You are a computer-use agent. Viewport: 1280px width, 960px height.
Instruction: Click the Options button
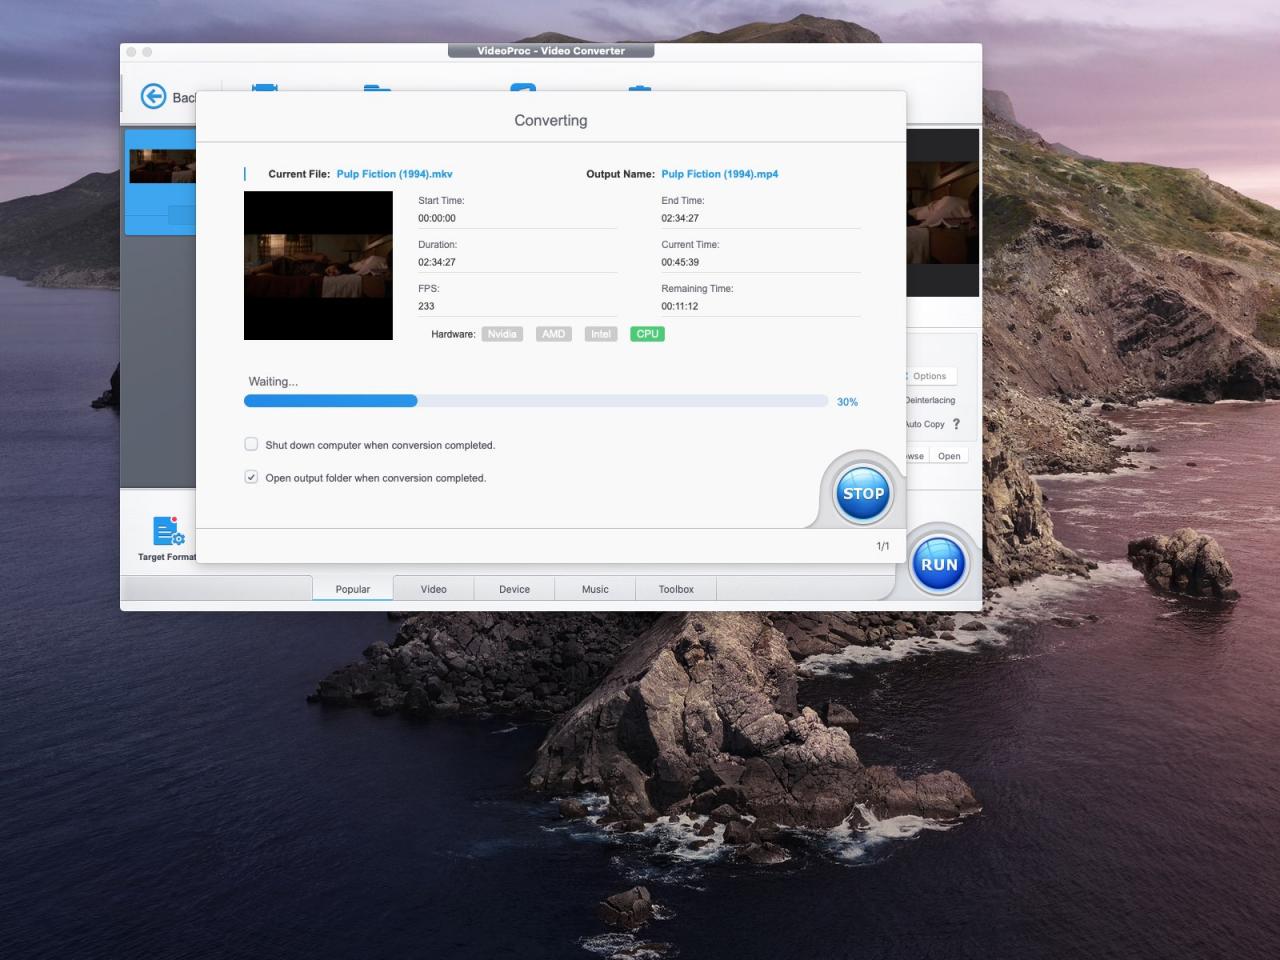click(x=930, y=376)
